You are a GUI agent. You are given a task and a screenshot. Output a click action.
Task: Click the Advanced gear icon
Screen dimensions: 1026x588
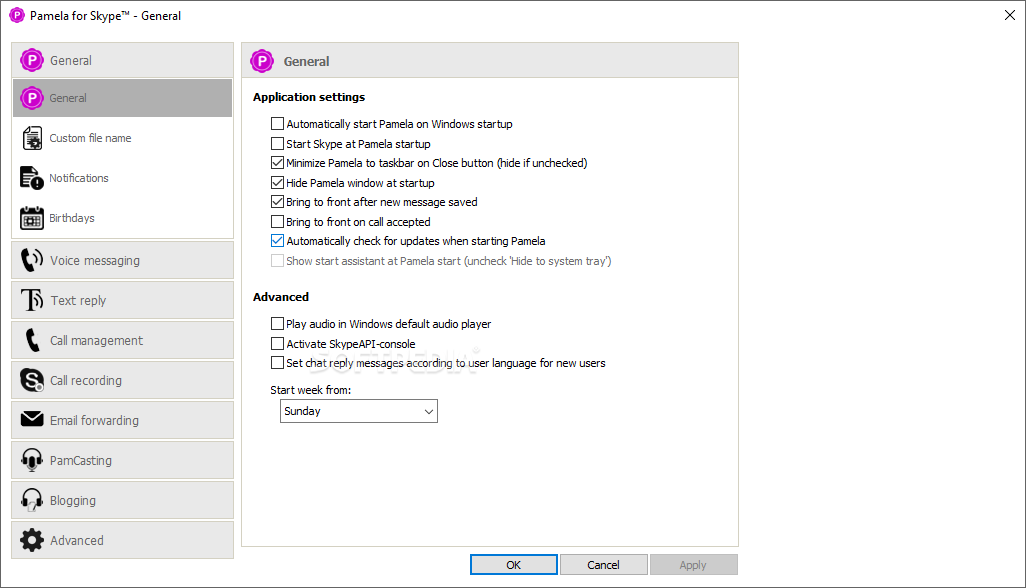point(31,540)
